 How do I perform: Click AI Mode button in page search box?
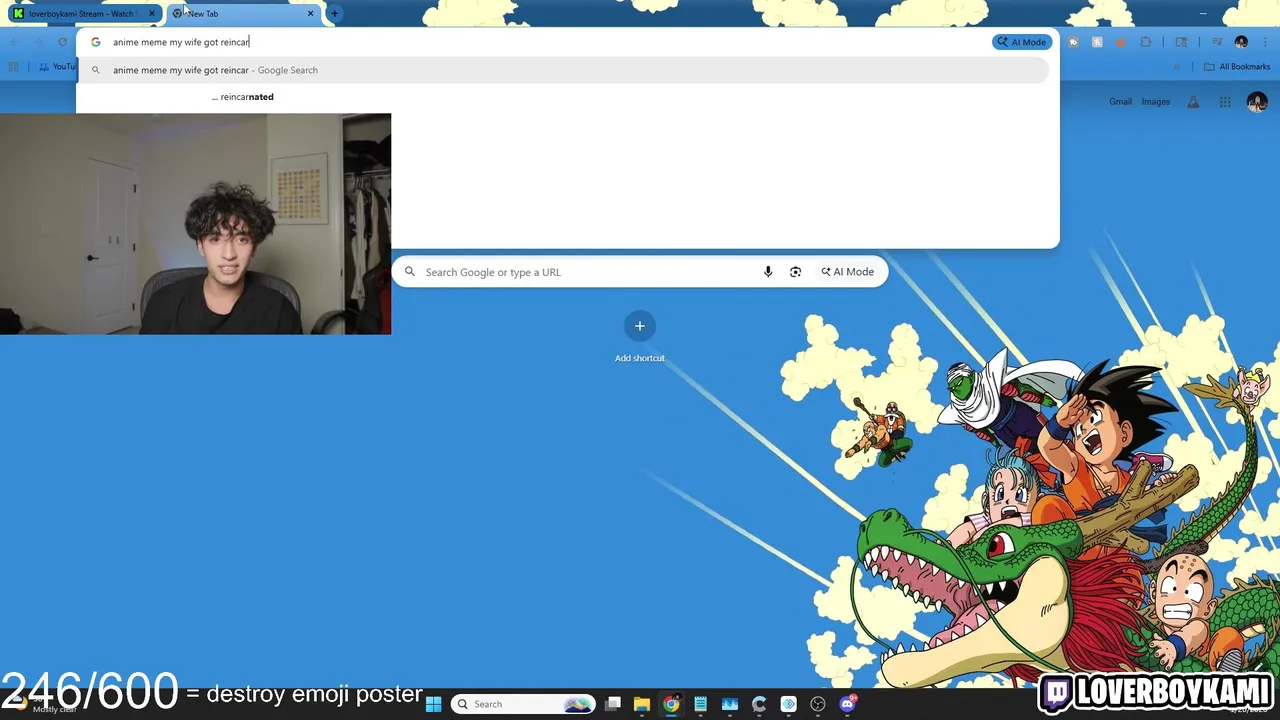coord(848,272)
